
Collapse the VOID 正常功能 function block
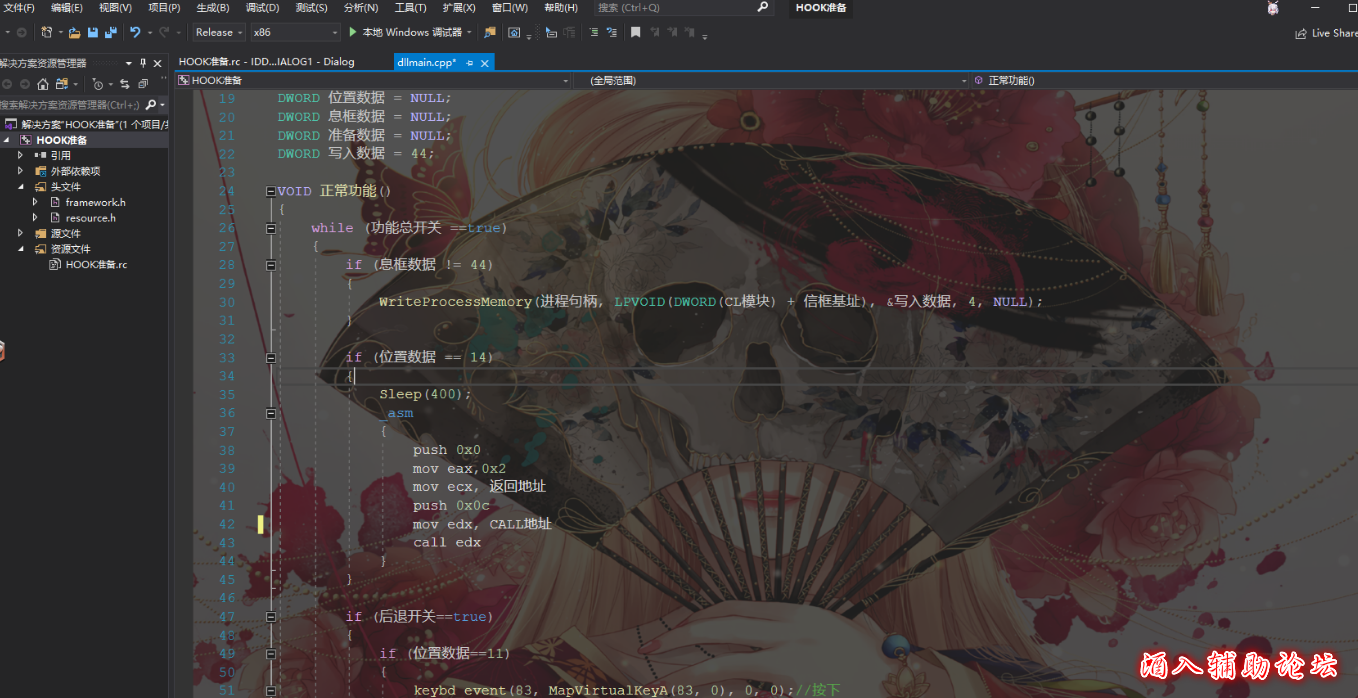point(271,191)
